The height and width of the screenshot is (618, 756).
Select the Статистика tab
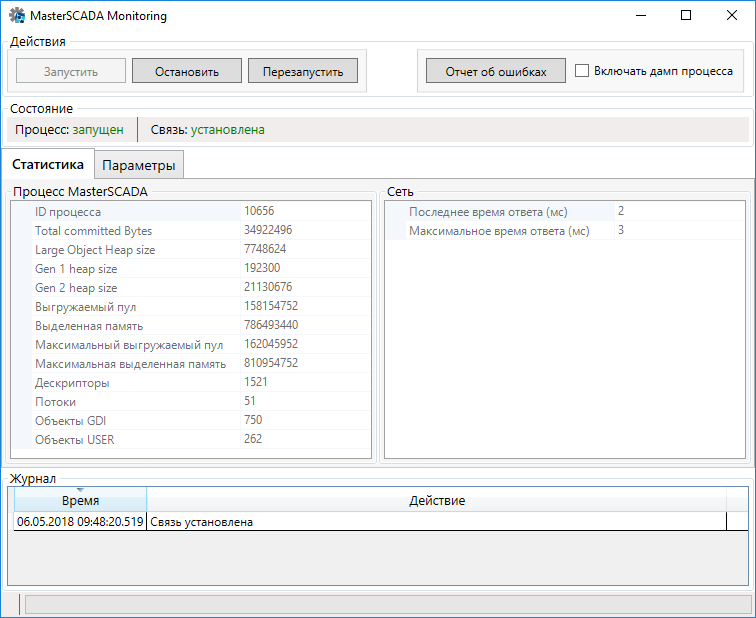click(48, 164)
